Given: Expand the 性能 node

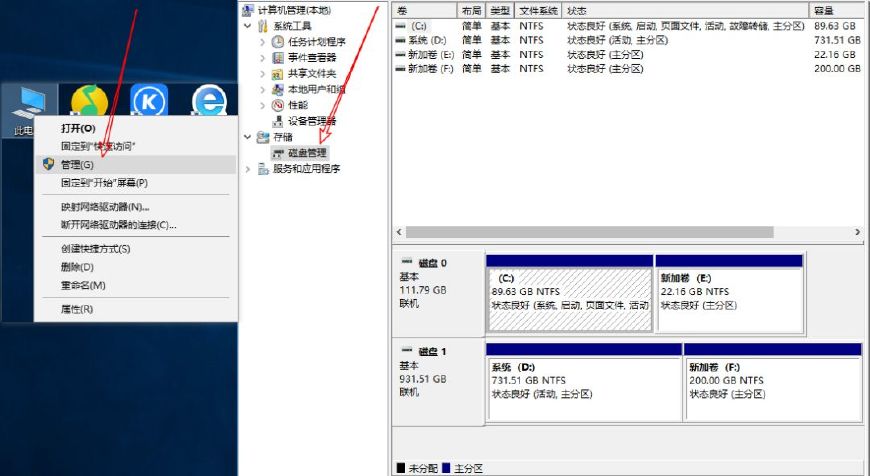Looking at the screenshot, I should click(262, 105).
